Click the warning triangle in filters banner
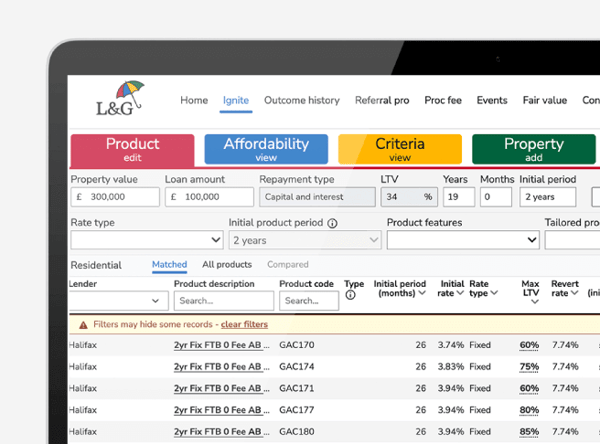The width and height of the screenshot is (600, 444). click(82, 325)
